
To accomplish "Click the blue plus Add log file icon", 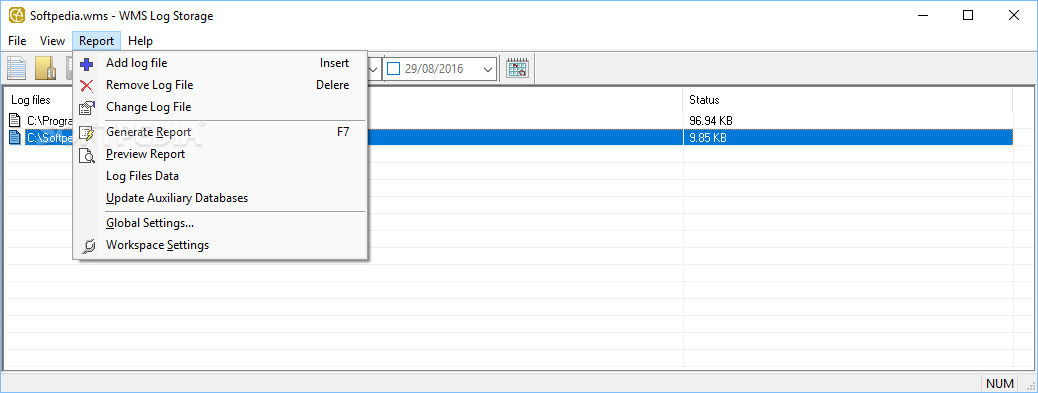I will [87, 64].
